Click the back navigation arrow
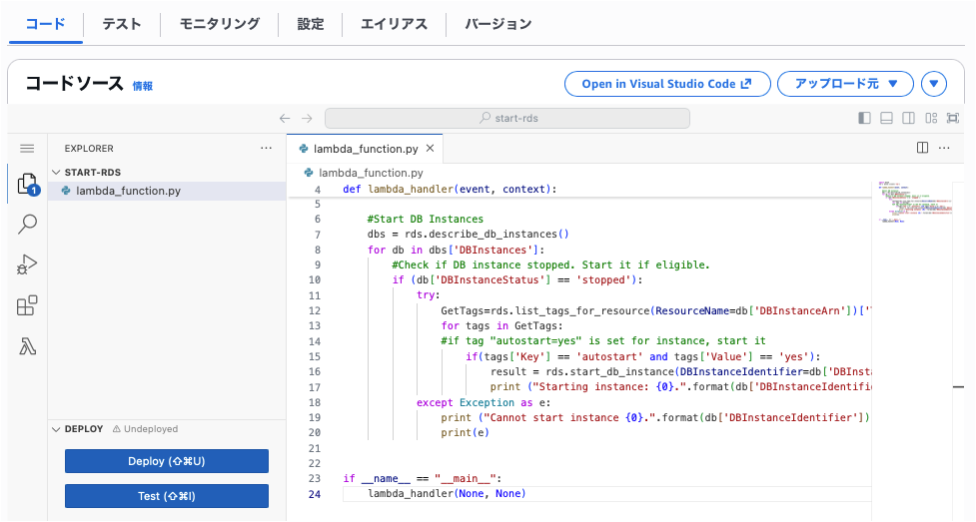This screenshot has height=522, width=976. [284, 118]
